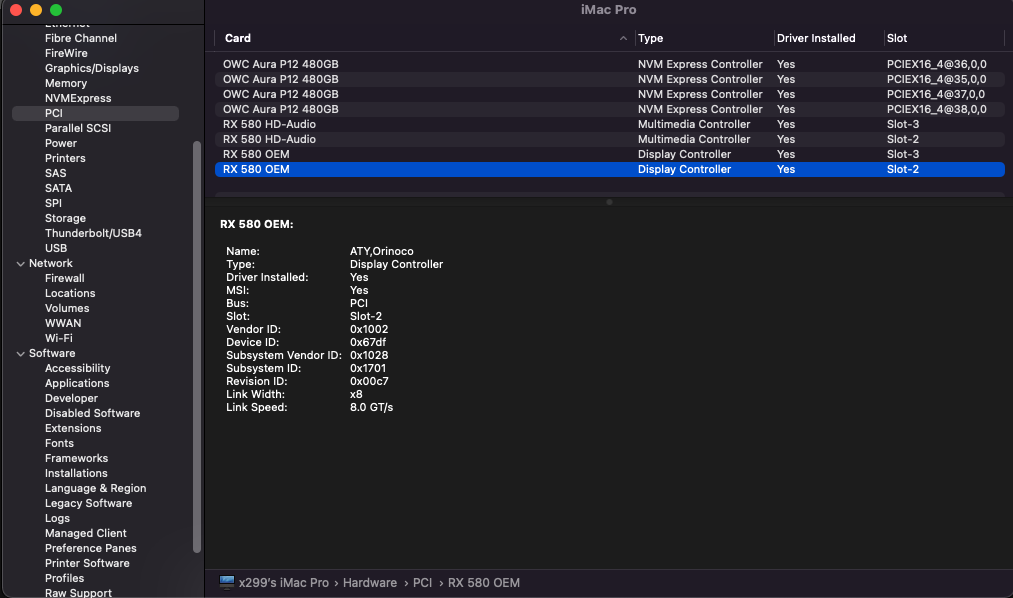Open NVMExpress in sidebar

point(78,98)
